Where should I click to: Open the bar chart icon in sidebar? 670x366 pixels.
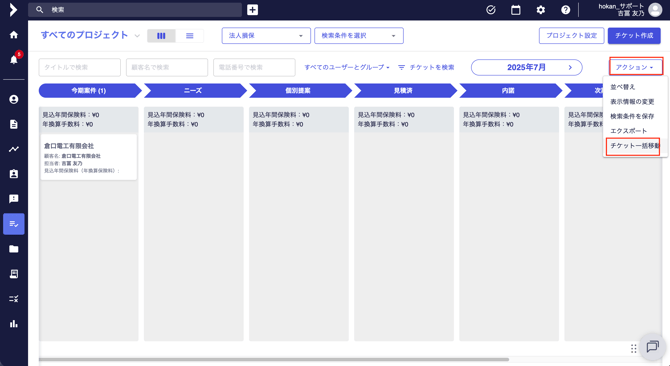tap(14, 323)
